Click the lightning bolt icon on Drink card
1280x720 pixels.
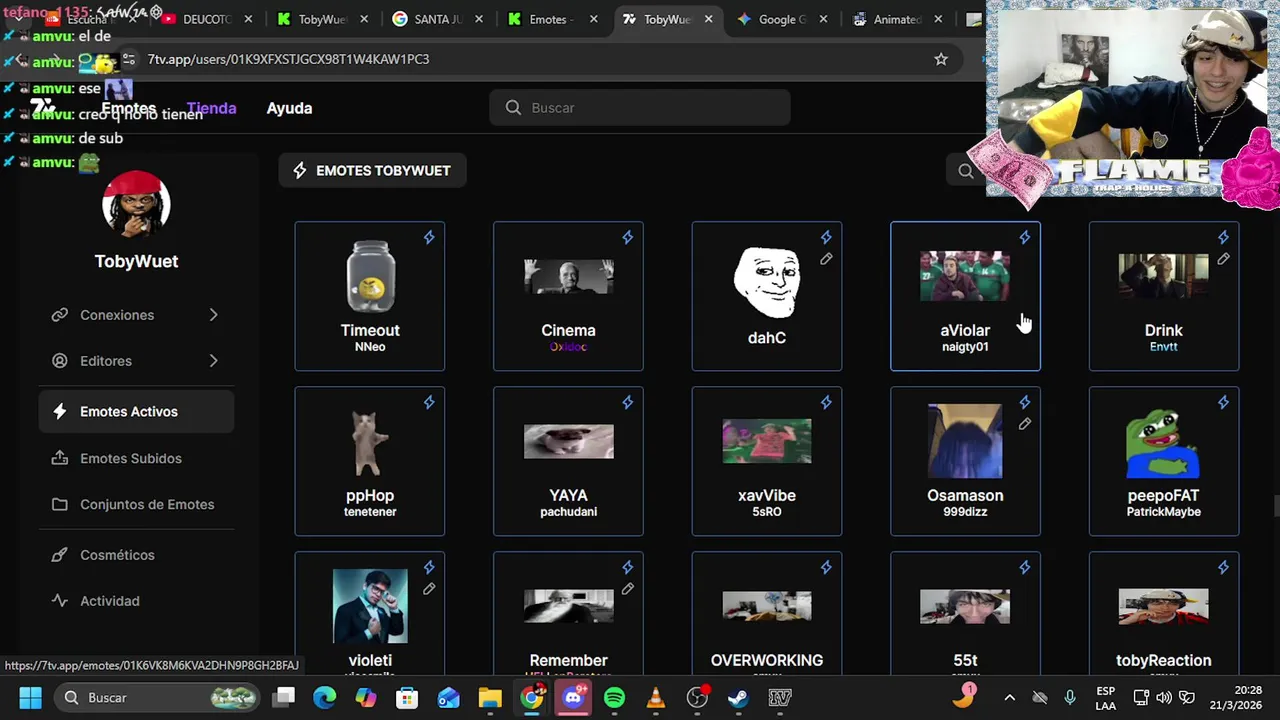click(x=1223, y=238)
